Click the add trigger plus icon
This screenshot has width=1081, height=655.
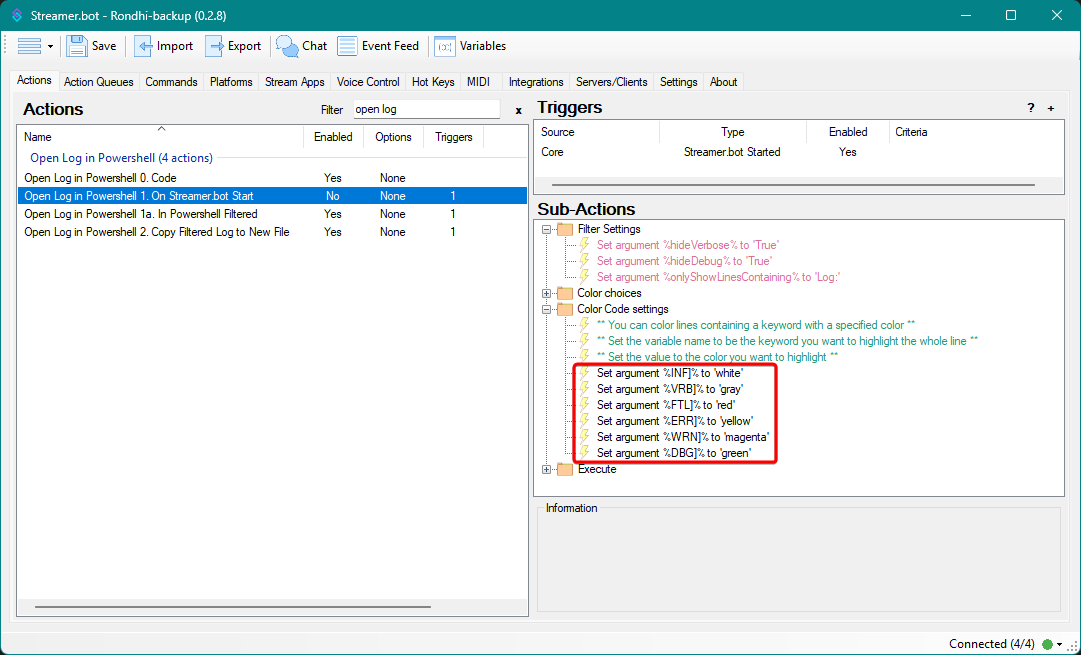[x=1051, y=108]
